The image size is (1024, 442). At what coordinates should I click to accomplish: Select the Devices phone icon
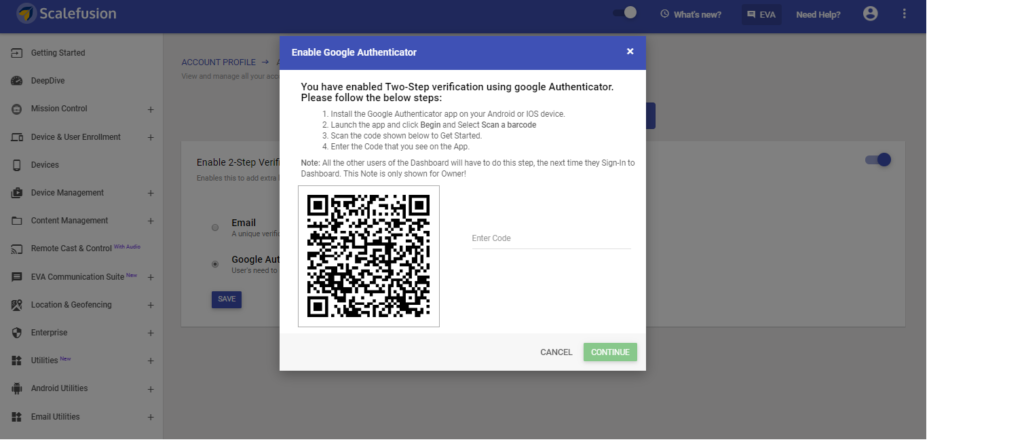point(17,165)
